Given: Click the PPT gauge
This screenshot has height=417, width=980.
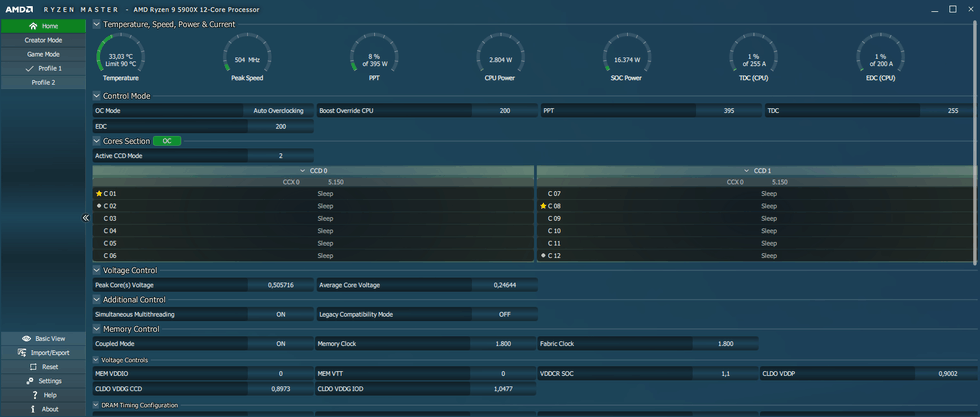Looking at the screenshot, I should (x=374, y=58).
